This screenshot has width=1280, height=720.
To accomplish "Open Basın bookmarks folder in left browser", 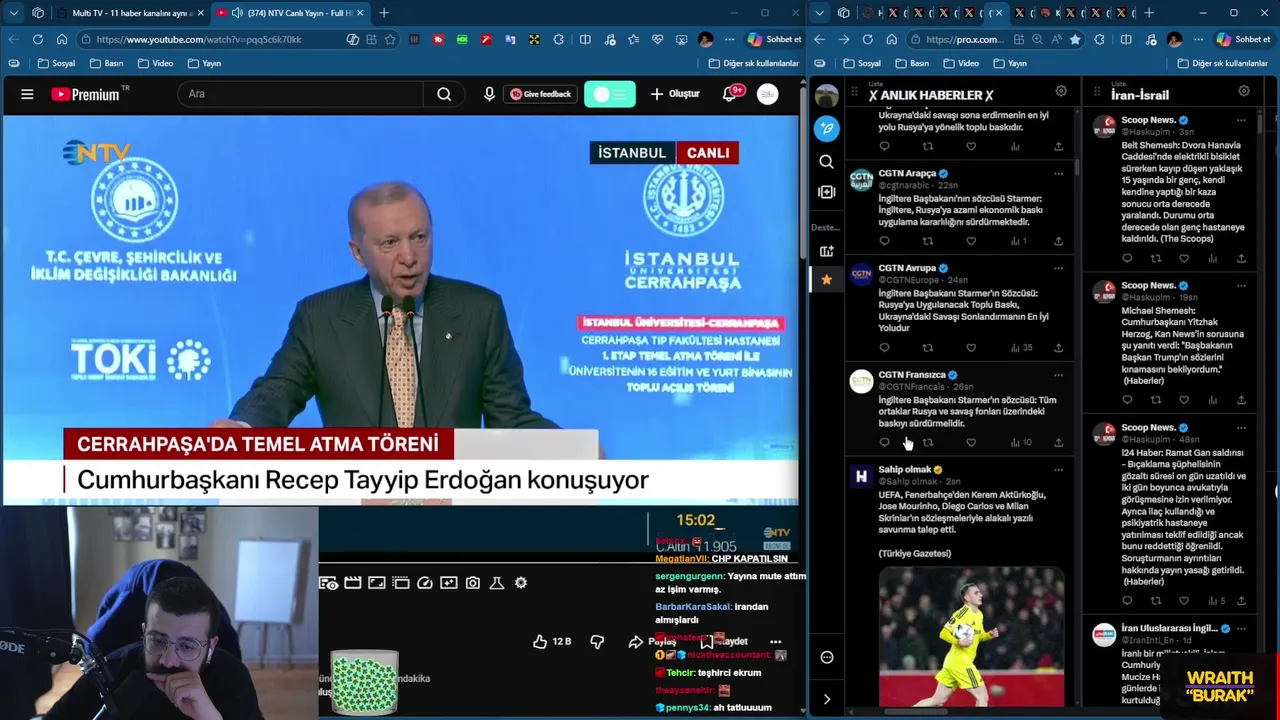I will [x=106, y=63].
